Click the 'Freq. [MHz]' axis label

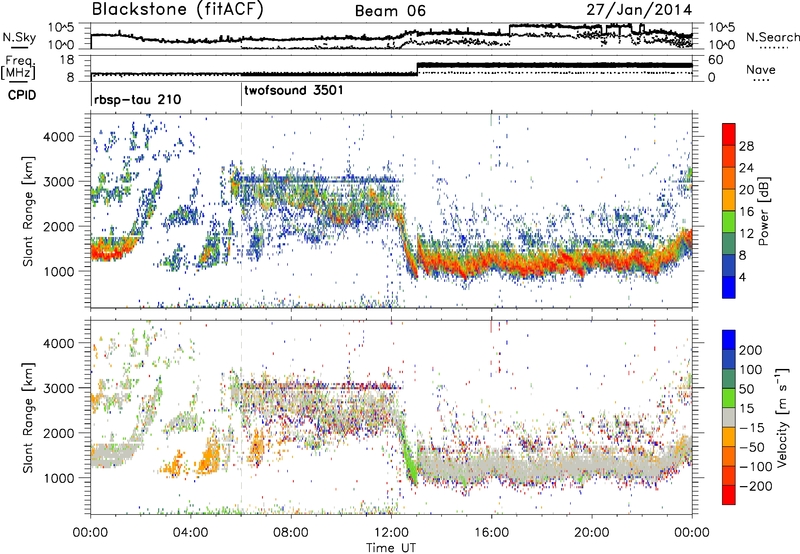click(x=18, y=67)
